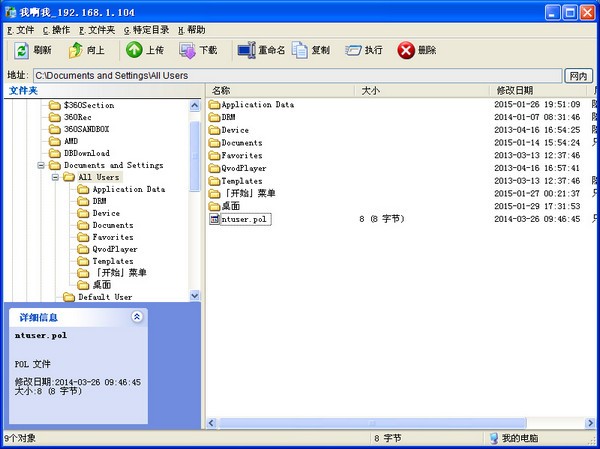Click 桌面 folder icon in file list
Screen dimensions: 600x449
pos(215,206)
